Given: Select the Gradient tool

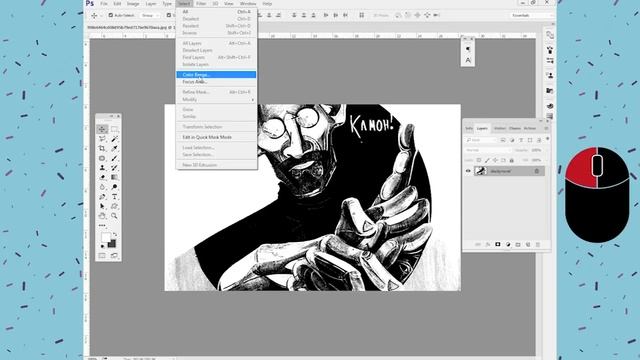Looking at the screenshot, I should pyautogui.click(x=114, y=177).
